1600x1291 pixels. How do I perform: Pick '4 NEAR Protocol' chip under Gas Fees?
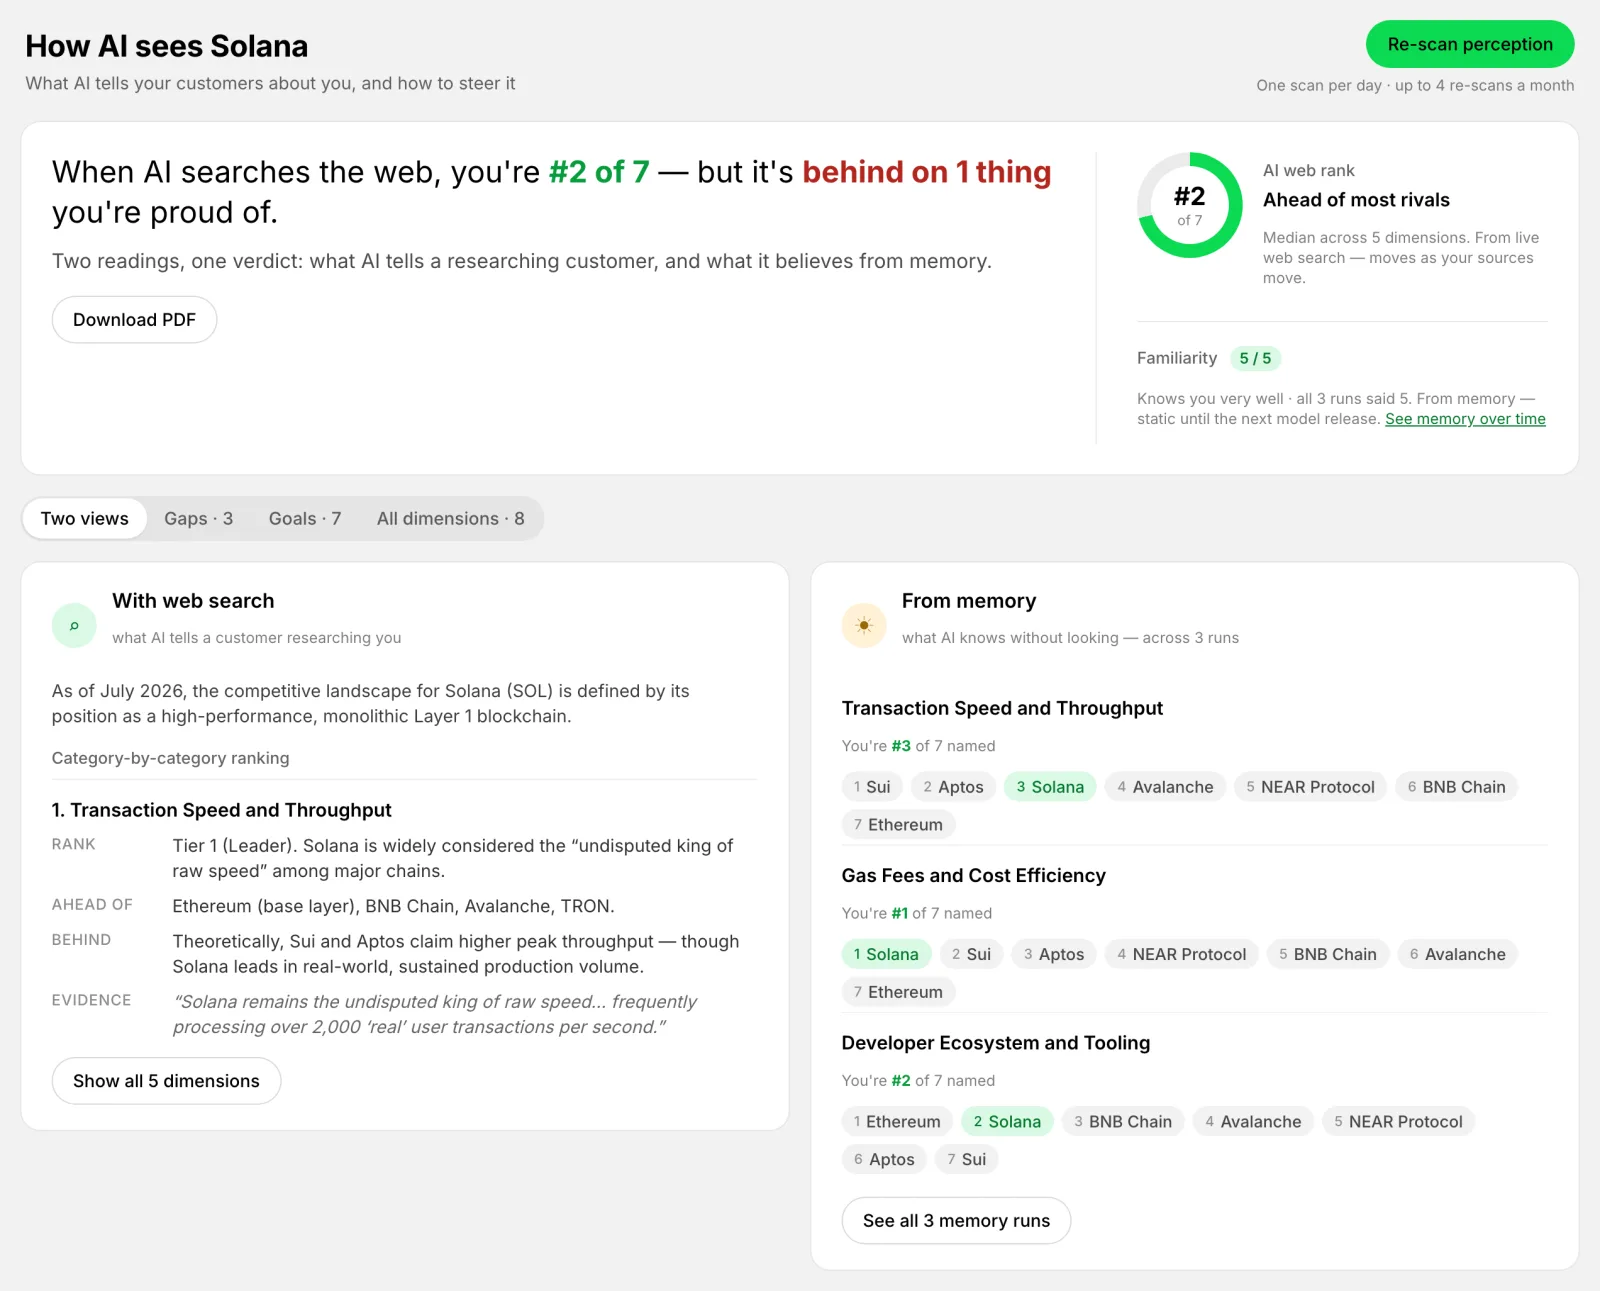pyautogui.click(x=1181, y=954)
